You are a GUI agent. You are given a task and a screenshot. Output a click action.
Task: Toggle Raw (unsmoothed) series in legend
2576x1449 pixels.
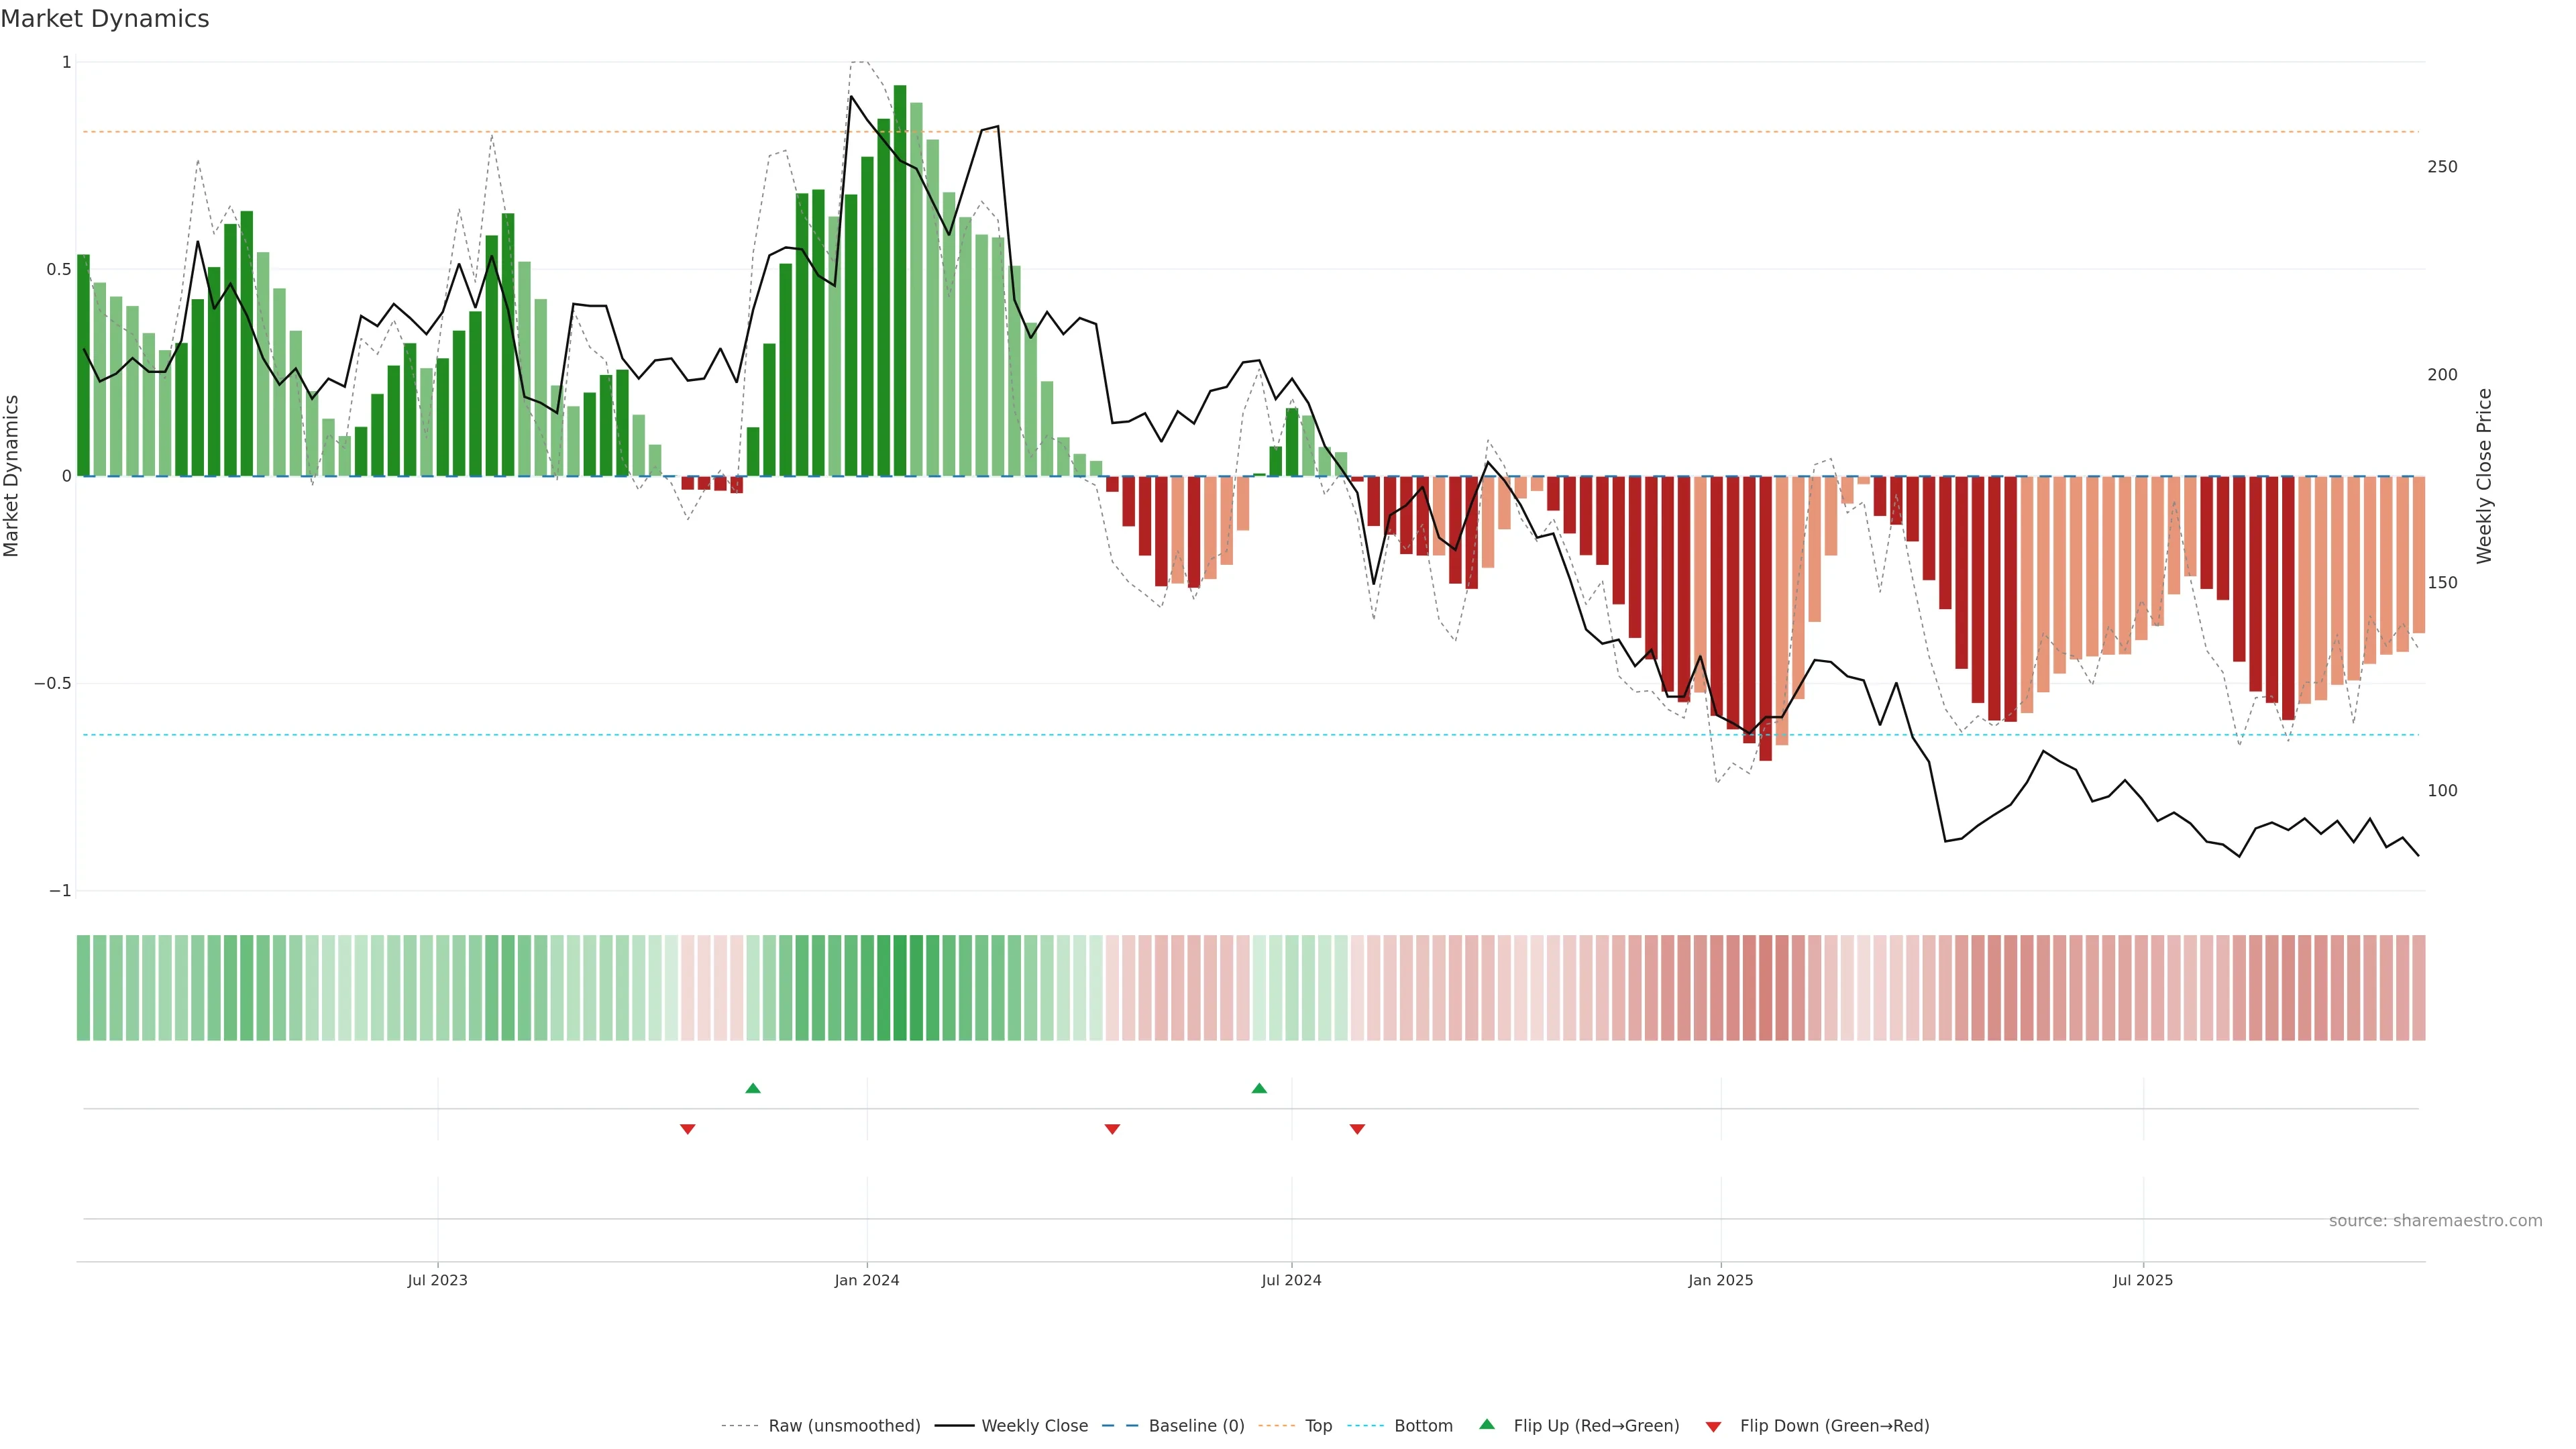[844, 1426]
